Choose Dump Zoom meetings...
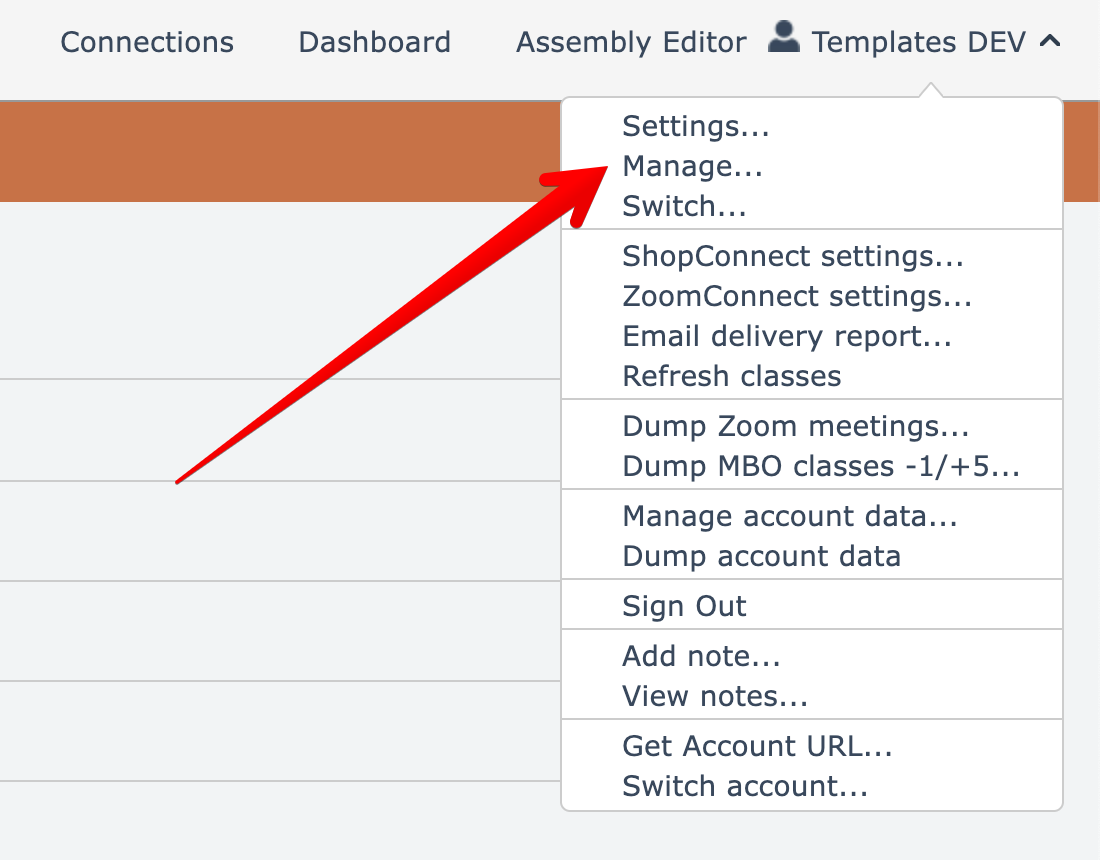The image size is (1100, 860). (x=795, y=427)
